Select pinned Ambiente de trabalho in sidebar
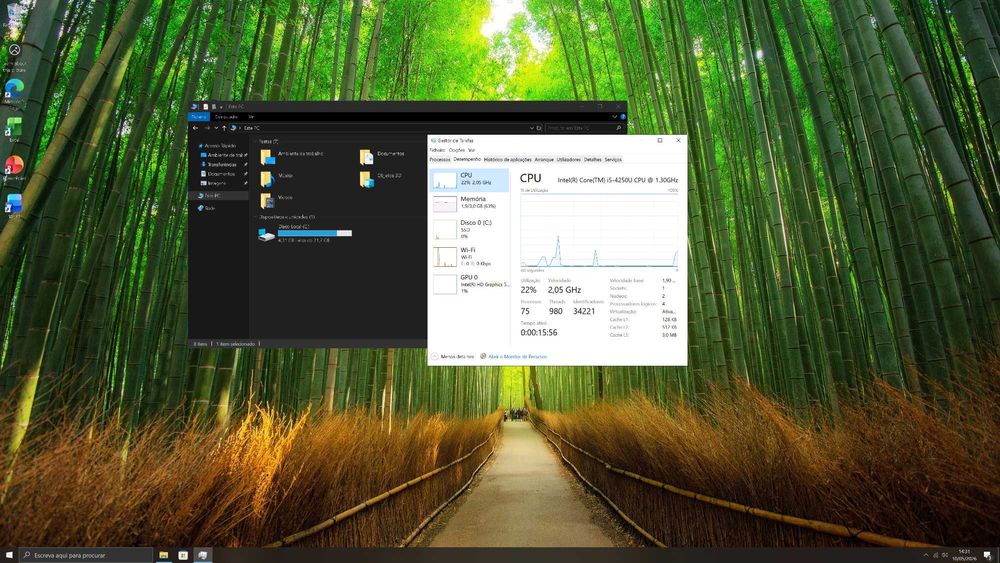The width and height of the screenshot is (1000, 563). pyautogui.click(x=223, y=155)
